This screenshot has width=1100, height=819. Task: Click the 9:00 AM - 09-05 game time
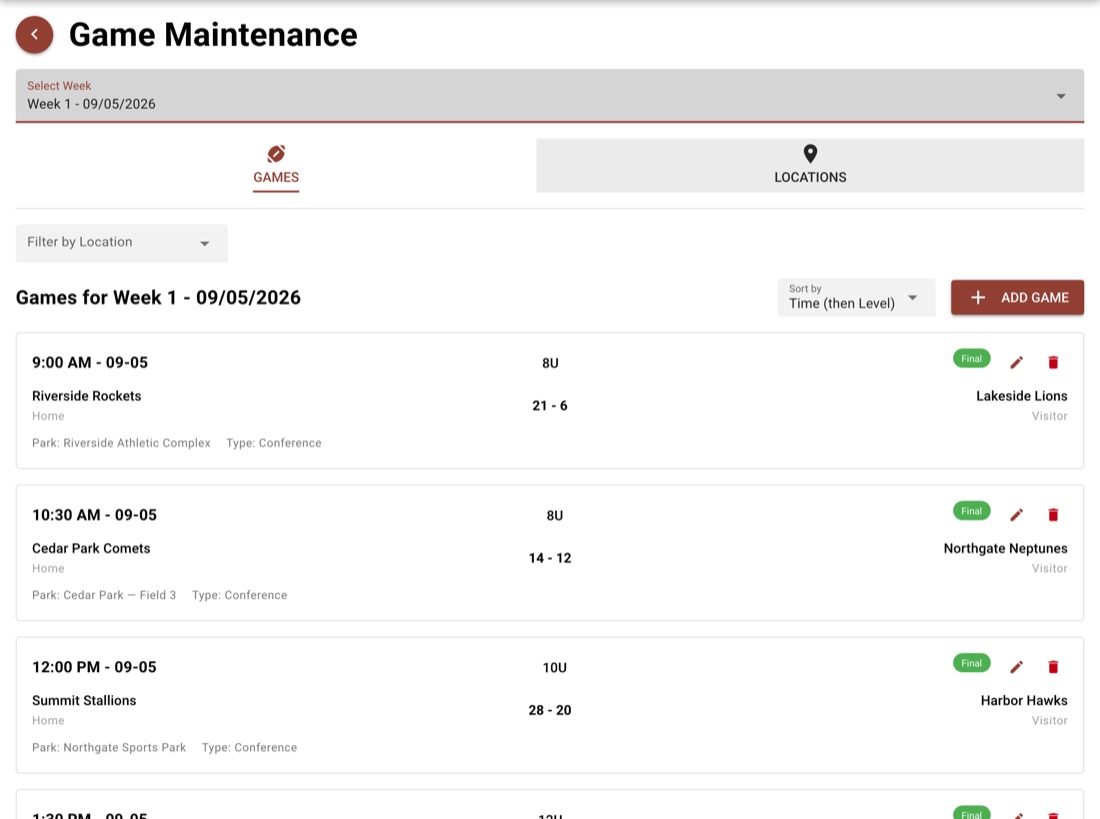[x=90, y=362]
